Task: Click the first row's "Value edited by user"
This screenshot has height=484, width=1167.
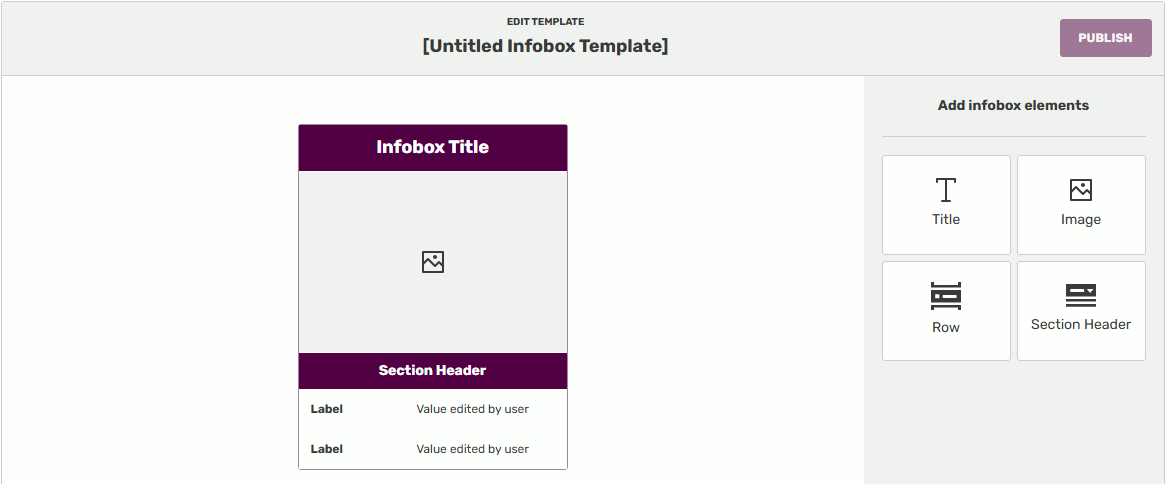Action: (x=473, y=409)
